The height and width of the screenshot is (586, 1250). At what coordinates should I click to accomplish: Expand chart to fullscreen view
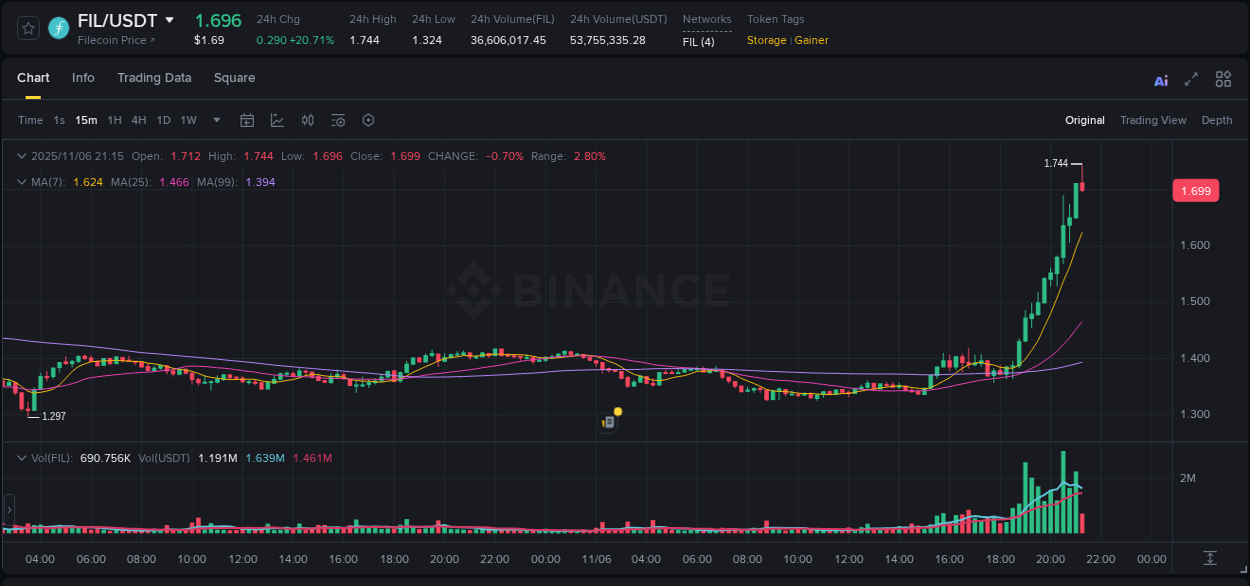point(1192,79)
